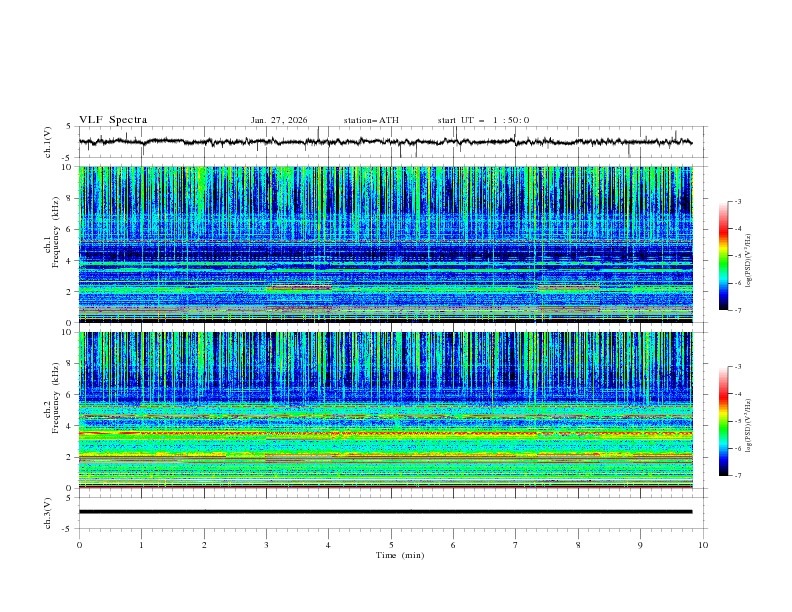
Task: Click the ch.2 spectrogram color bar
Action: click(723, 420)
